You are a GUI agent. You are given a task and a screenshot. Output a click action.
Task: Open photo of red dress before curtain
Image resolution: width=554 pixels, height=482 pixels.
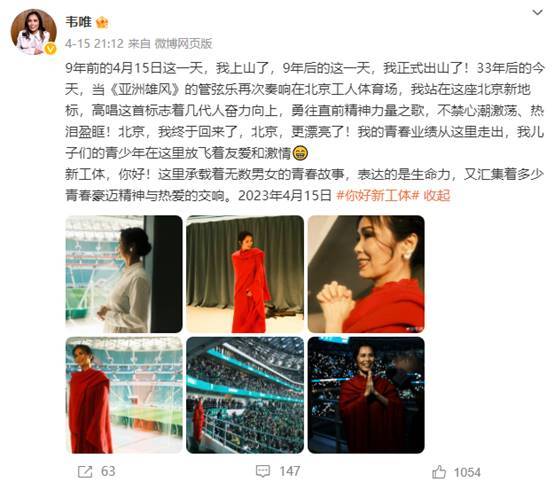click(245, 274)
